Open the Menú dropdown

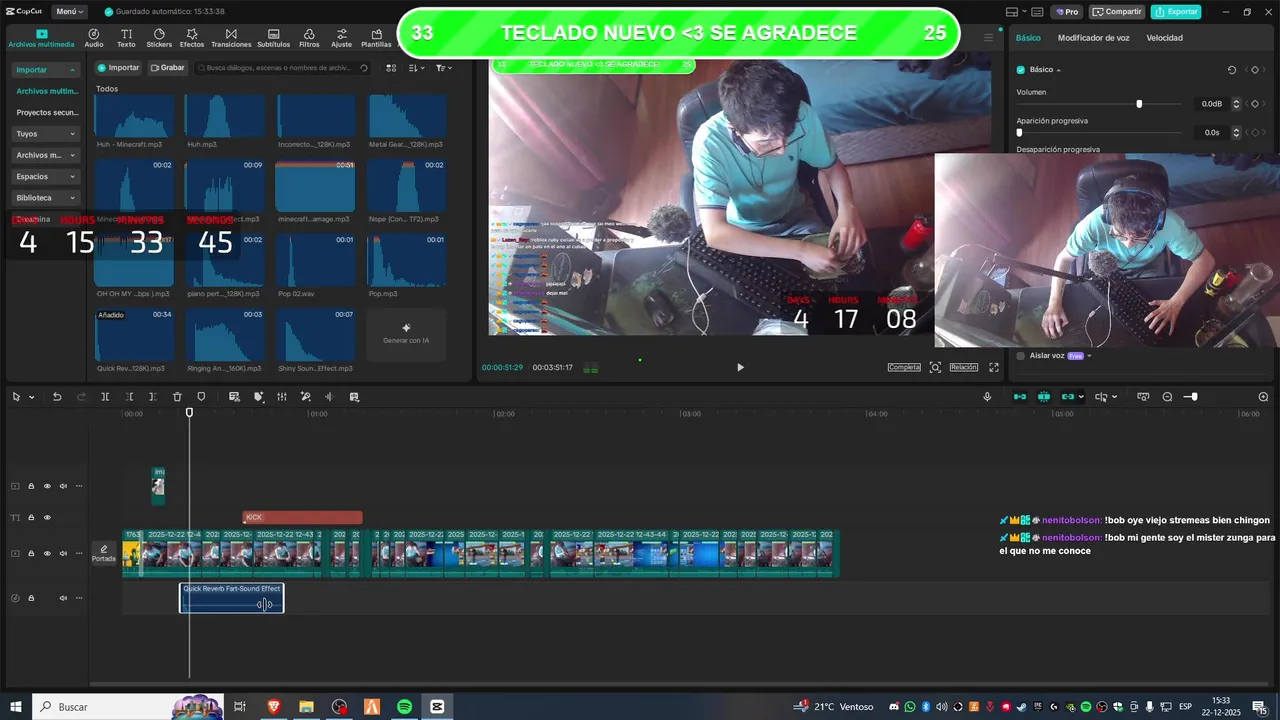[68, 12]
